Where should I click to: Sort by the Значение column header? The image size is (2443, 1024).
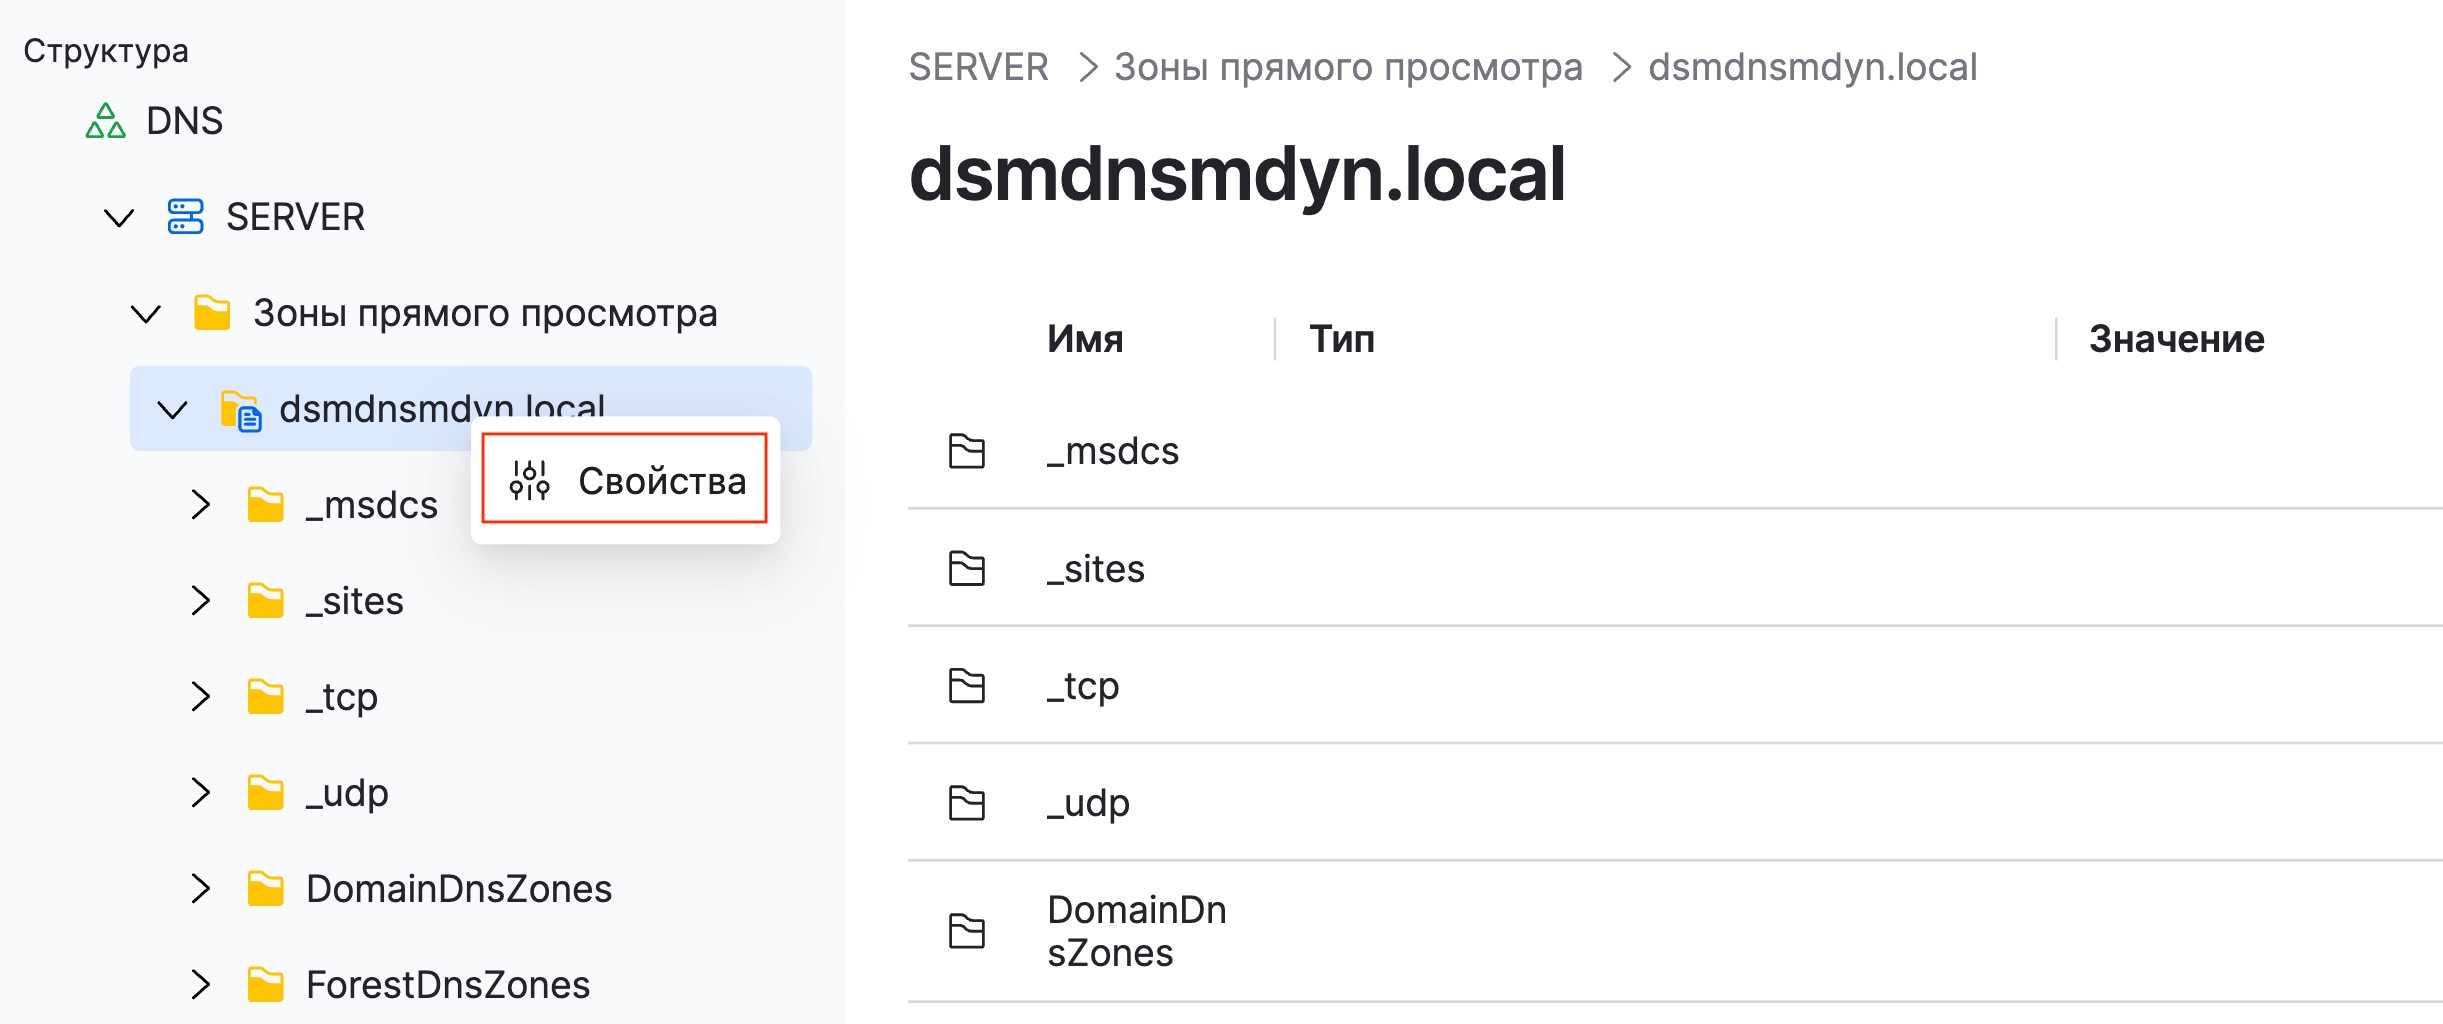2177,339
